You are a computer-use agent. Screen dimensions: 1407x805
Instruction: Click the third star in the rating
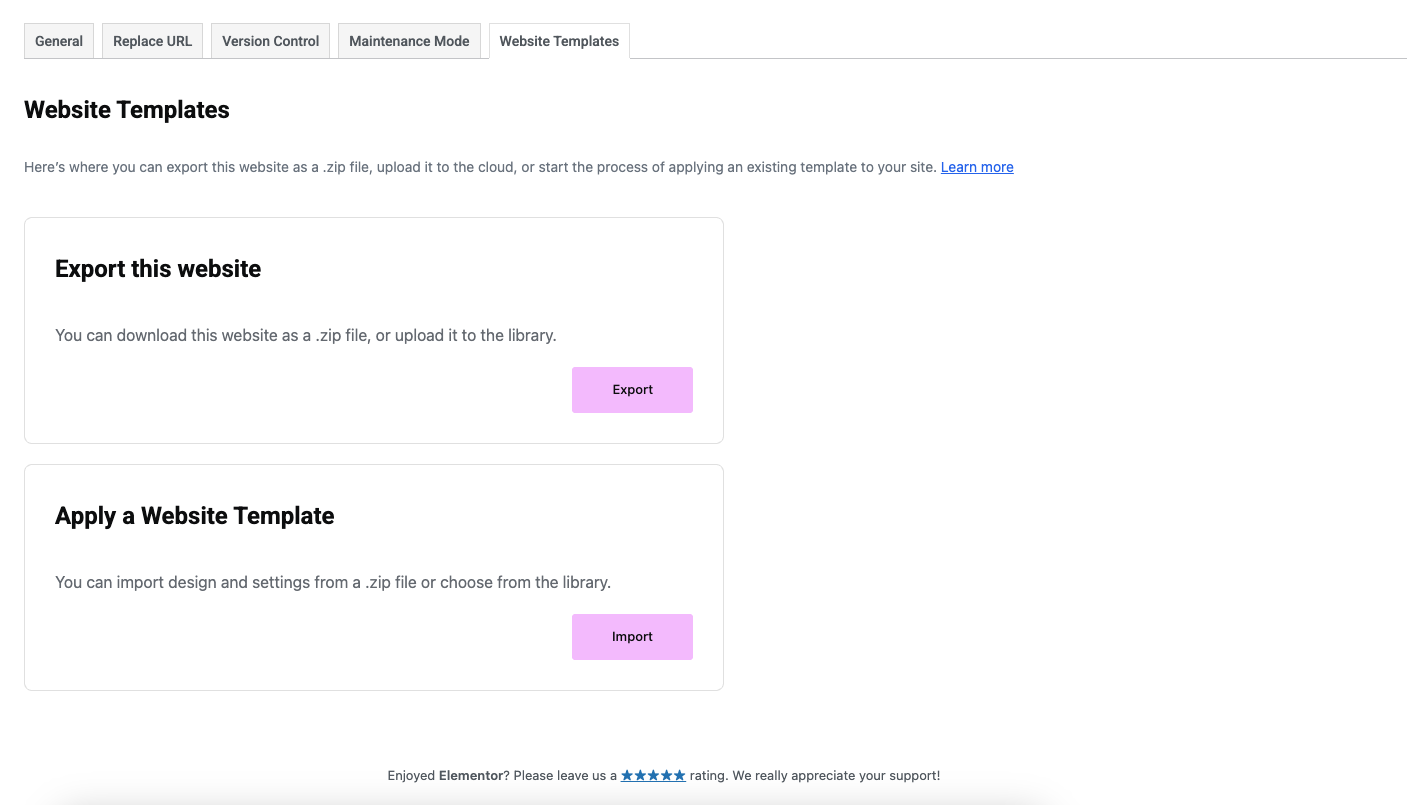pyautogui.click(x=653, y=775)
